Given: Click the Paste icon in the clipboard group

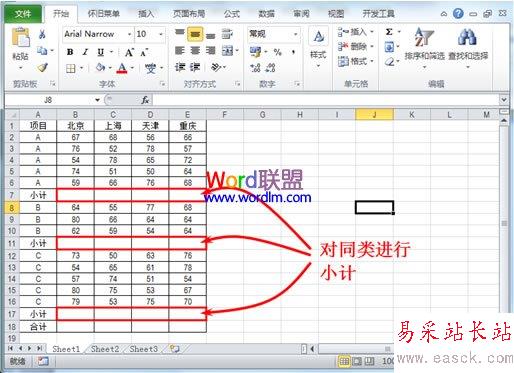Looking at the screenshot, I should point(21,37).
